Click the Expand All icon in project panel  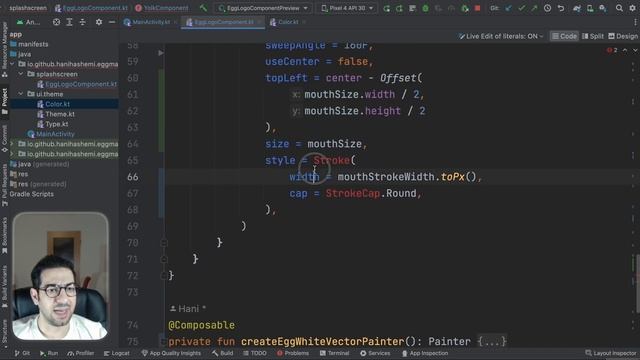coord(69,22)
